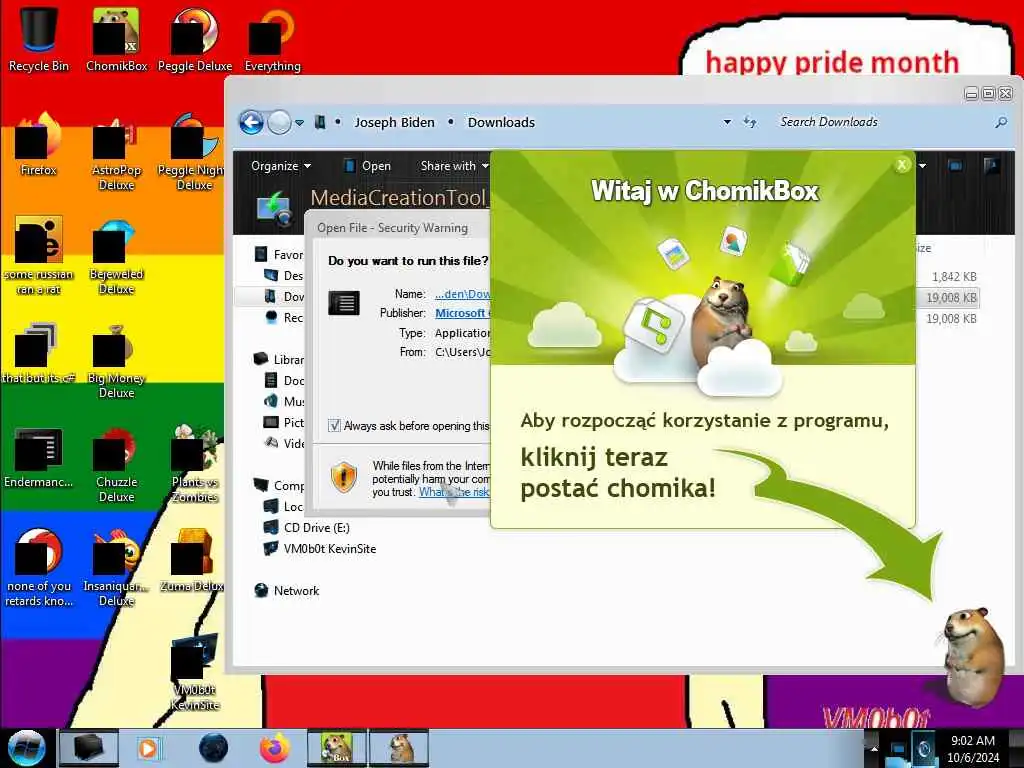This screenshot has height=768, width=1024.
Task: Click the Downloads breadcrumb segment
Action: point(501,122)
